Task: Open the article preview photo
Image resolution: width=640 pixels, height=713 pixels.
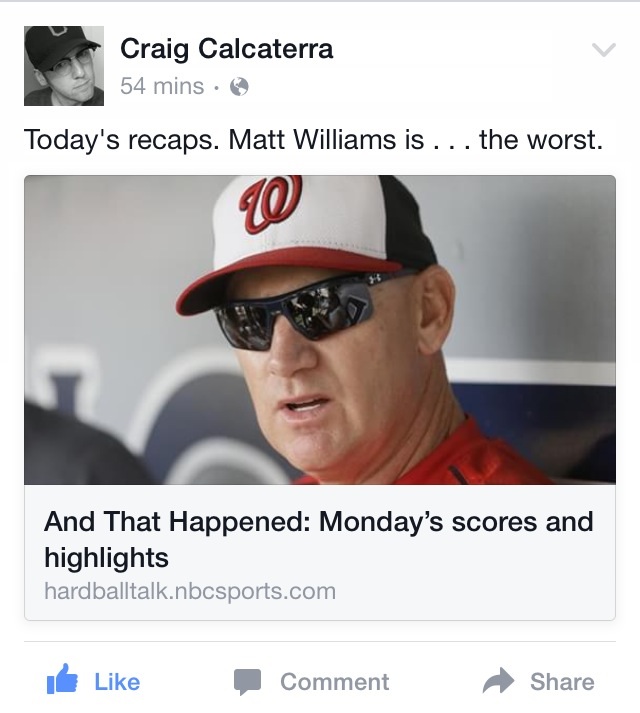Action: point(320,330)
